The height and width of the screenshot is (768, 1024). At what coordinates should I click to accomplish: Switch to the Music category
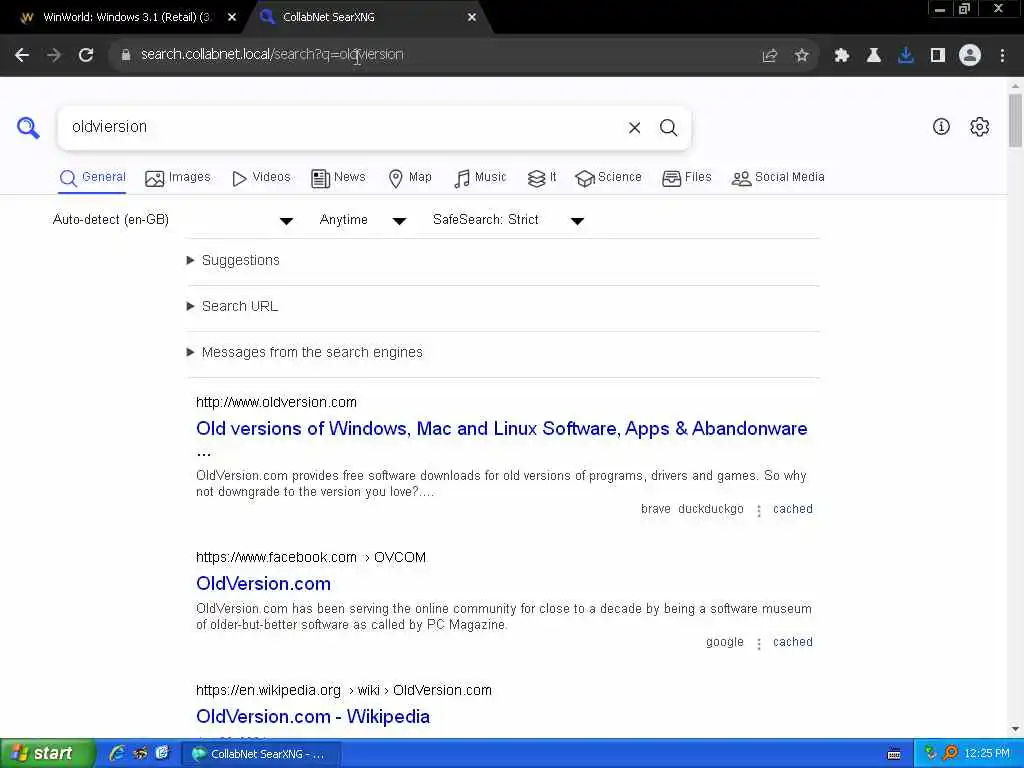click(x=480, y=178)
